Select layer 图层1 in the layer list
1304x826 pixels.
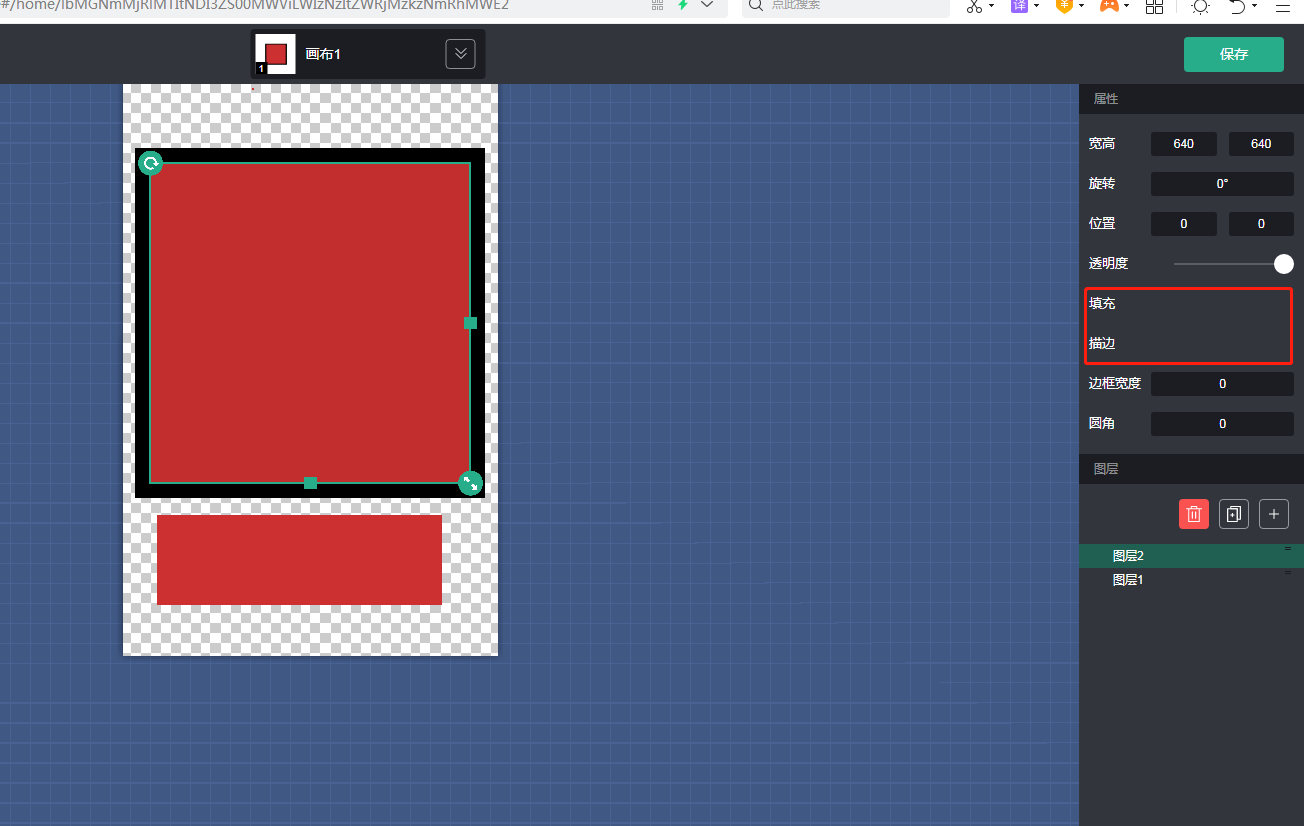tap(1191, 580)
